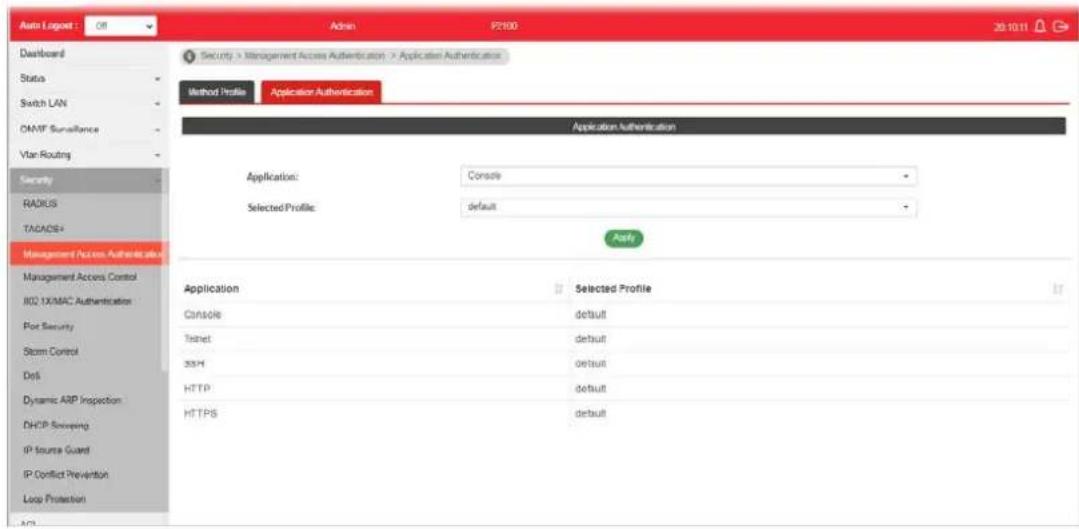
Task: Open the Selected Profile dropdown showing default
Action: 688,206
